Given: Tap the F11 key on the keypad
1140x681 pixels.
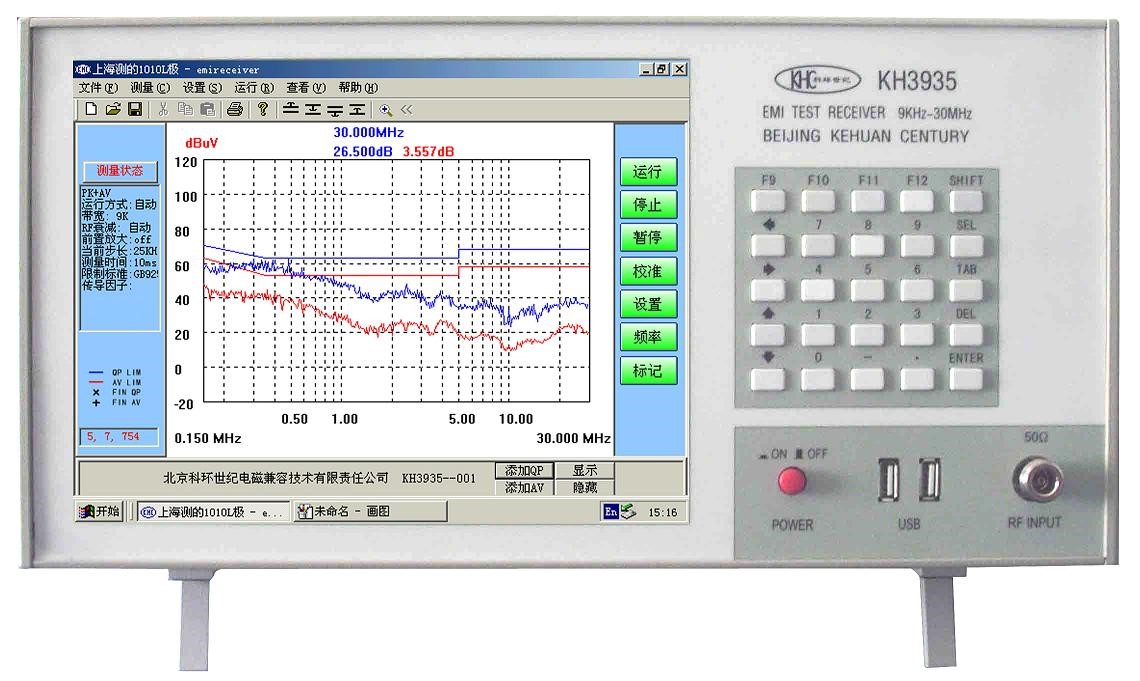Looking at the screenshot, I should click(x=867, y=201).
